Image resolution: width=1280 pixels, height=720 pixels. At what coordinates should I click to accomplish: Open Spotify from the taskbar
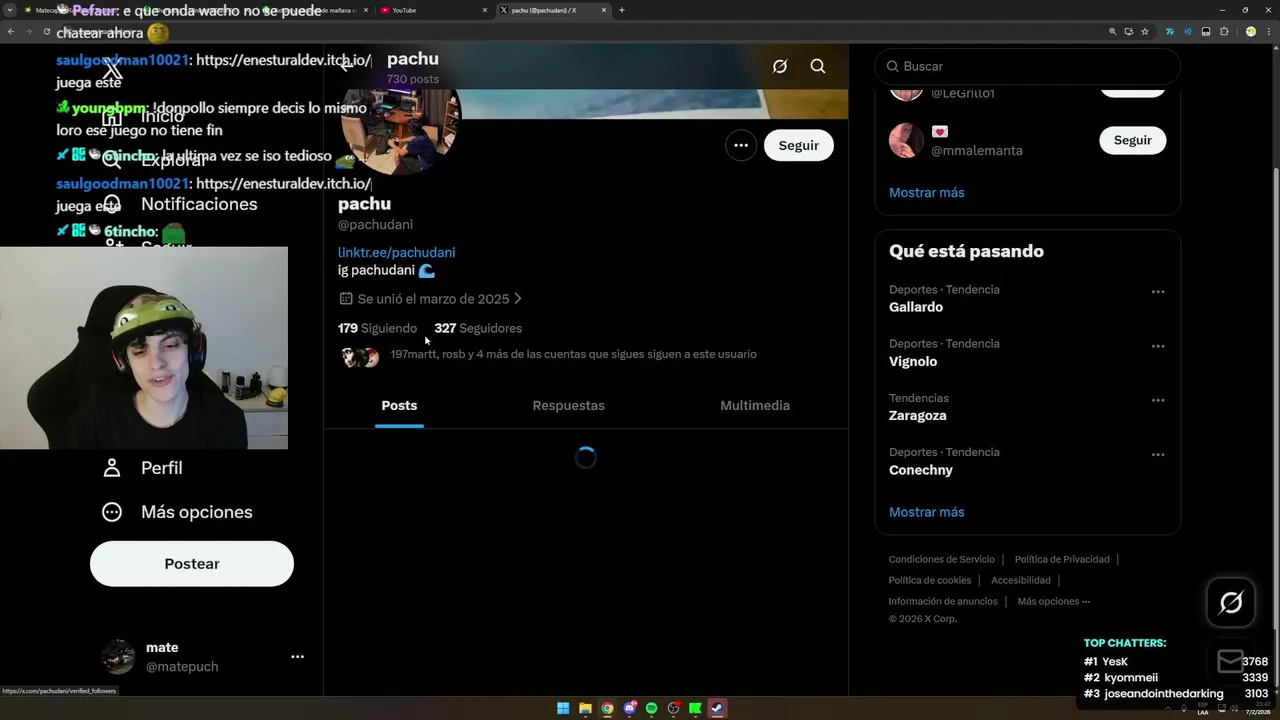[651, 709]
